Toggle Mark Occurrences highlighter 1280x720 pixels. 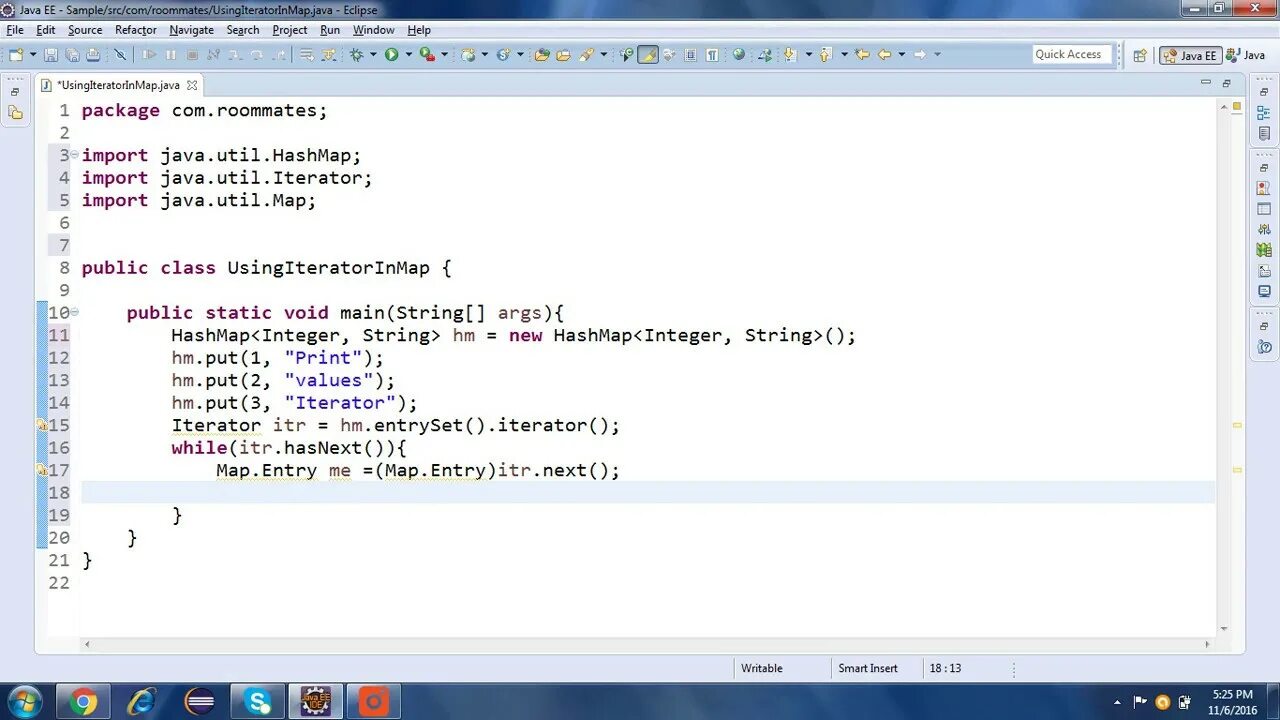coord(648,55)
